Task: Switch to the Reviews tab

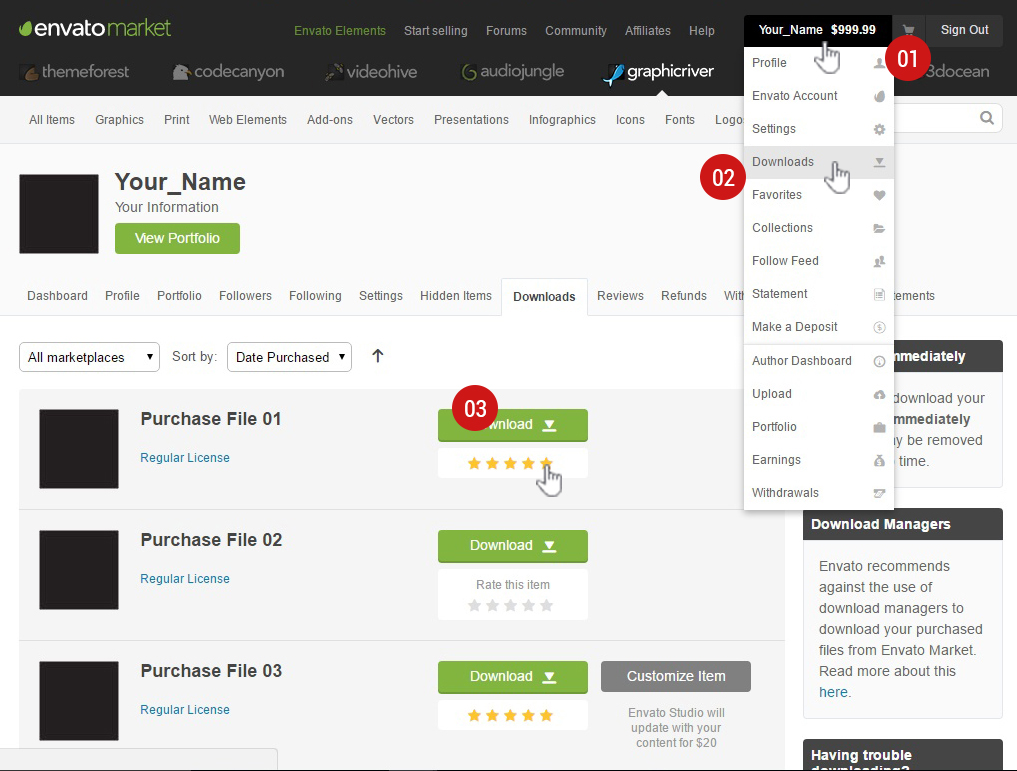Action: point(620,296)
